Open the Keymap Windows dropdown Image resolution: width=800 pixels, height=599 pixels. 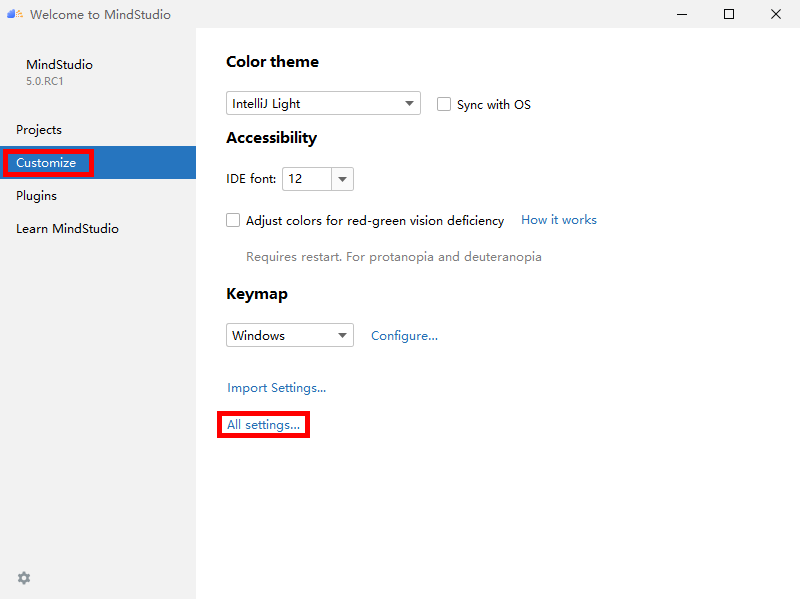[x=290, y=335]
